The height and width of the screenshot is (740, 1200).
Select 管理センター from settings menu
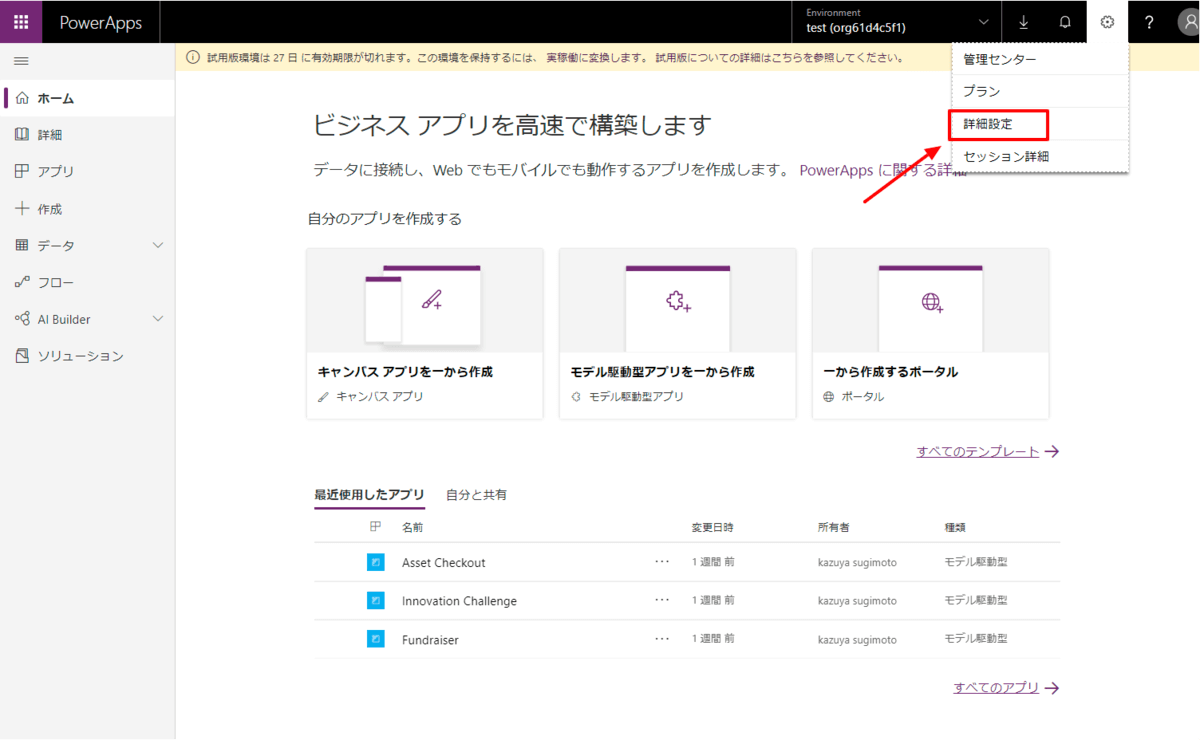[x=999, y=60]
